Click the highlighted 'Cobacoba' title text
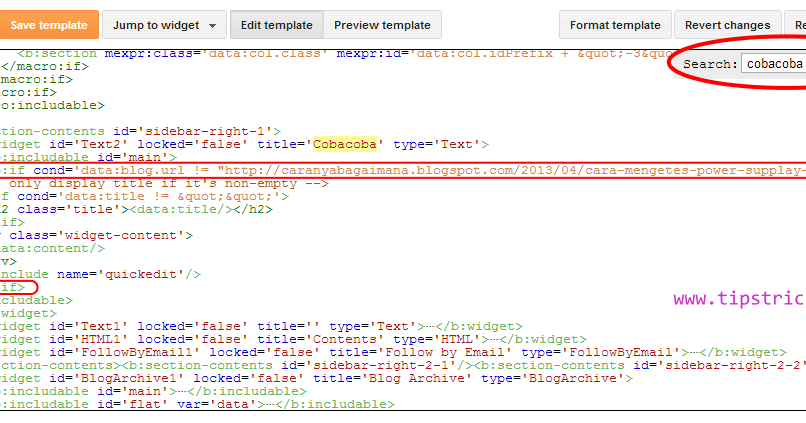This screenshot has height=423, width=806. pyautogui.click(x=345, y=144)
